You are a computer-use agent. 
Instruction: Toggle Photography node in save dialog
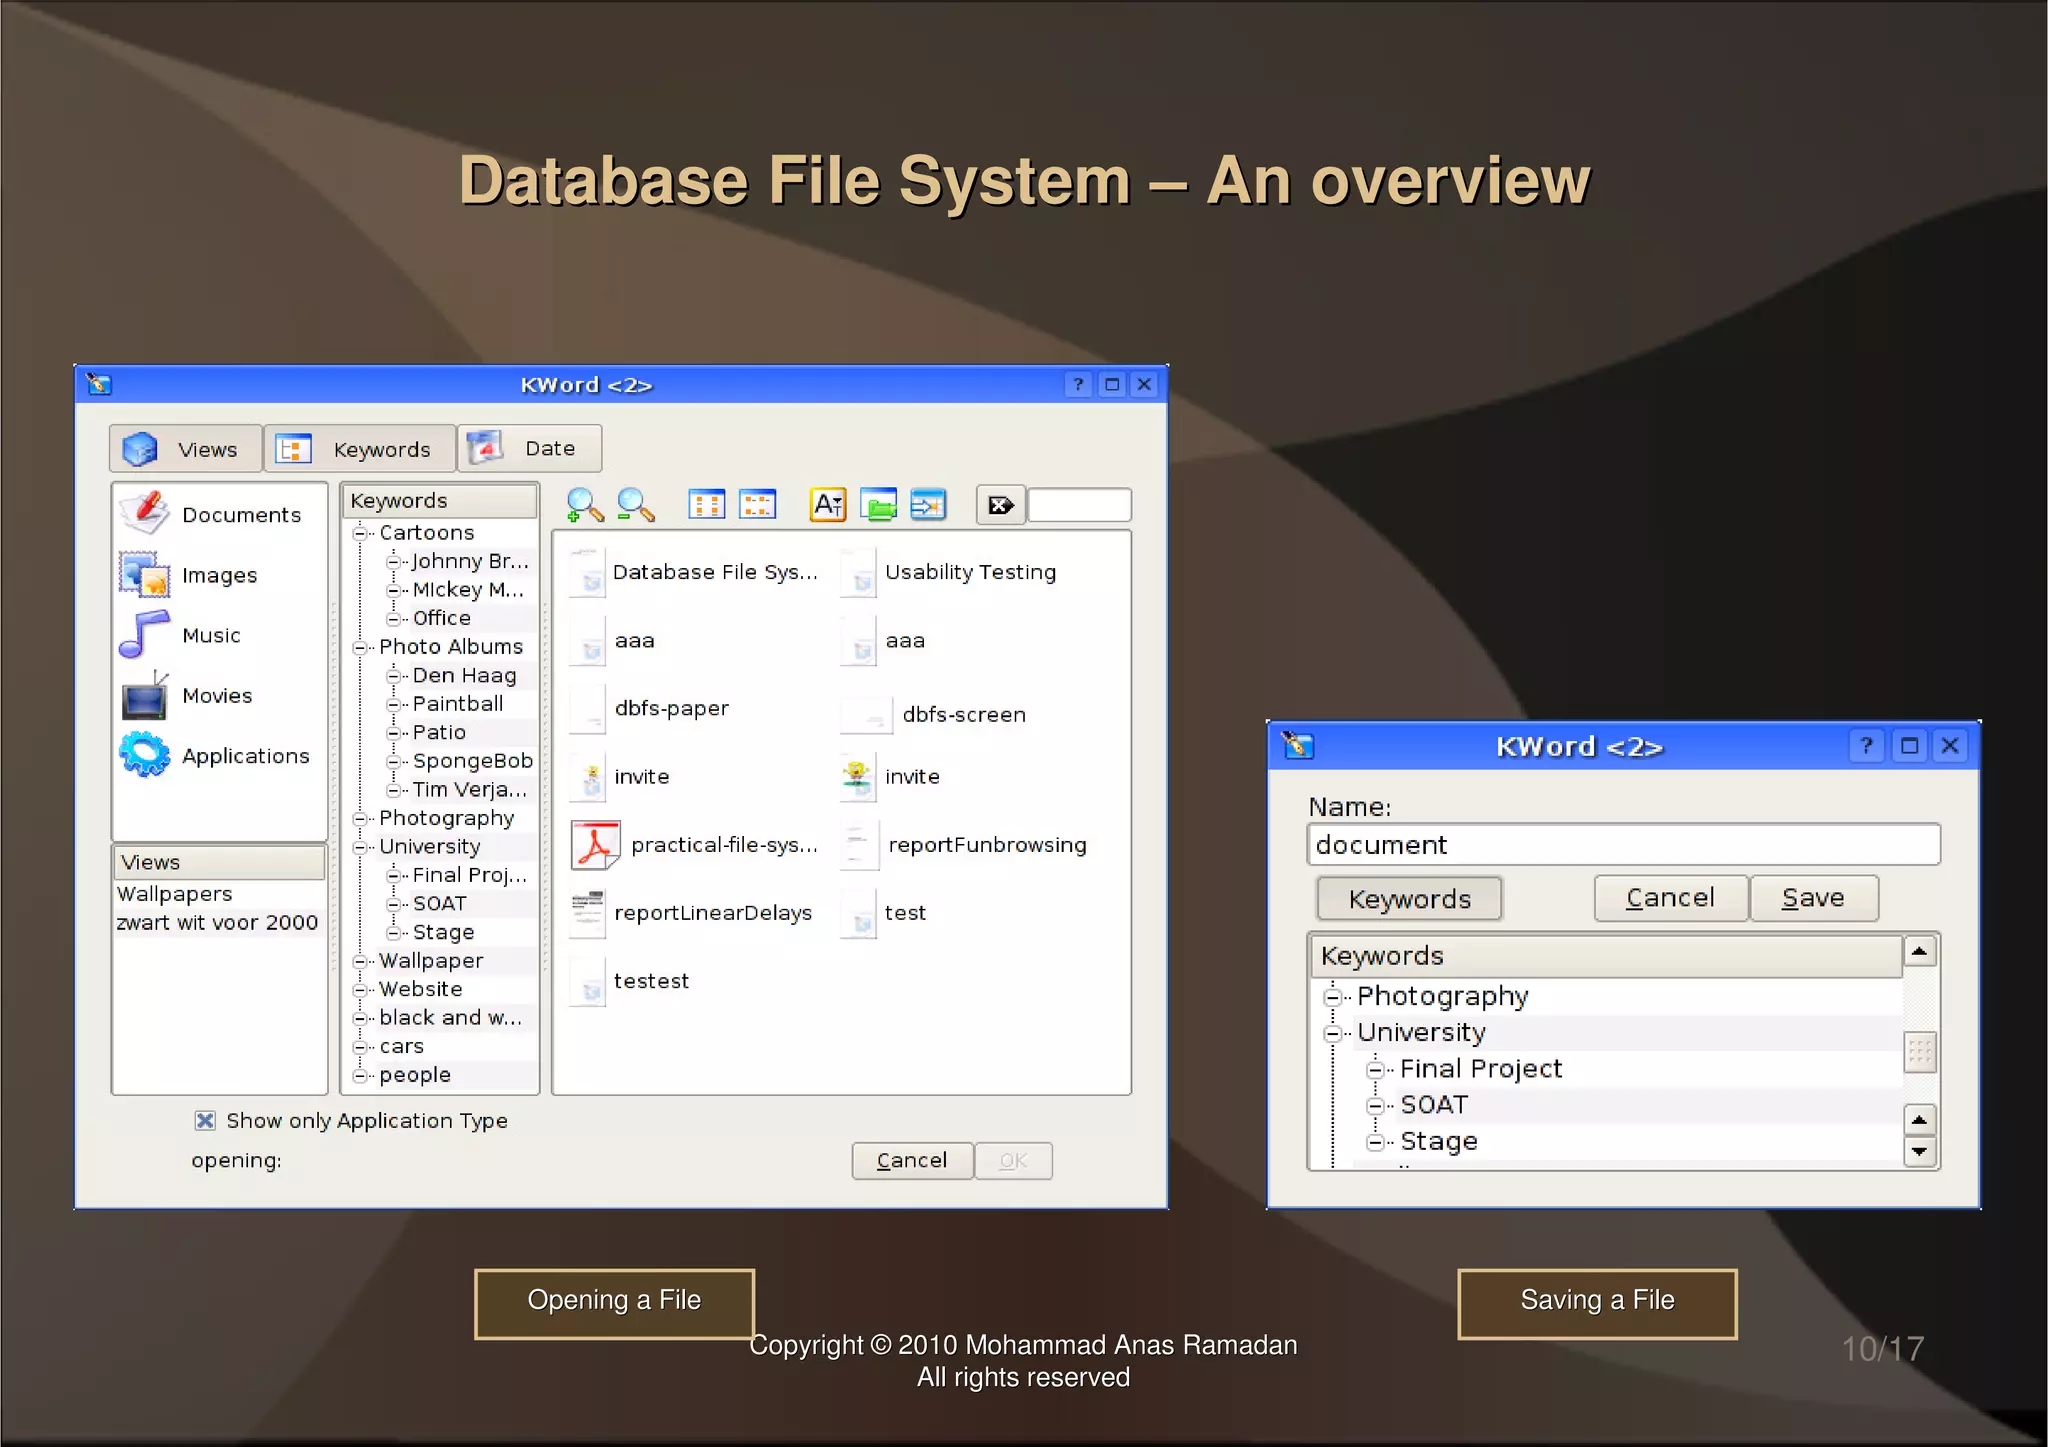coord(1332,996)
